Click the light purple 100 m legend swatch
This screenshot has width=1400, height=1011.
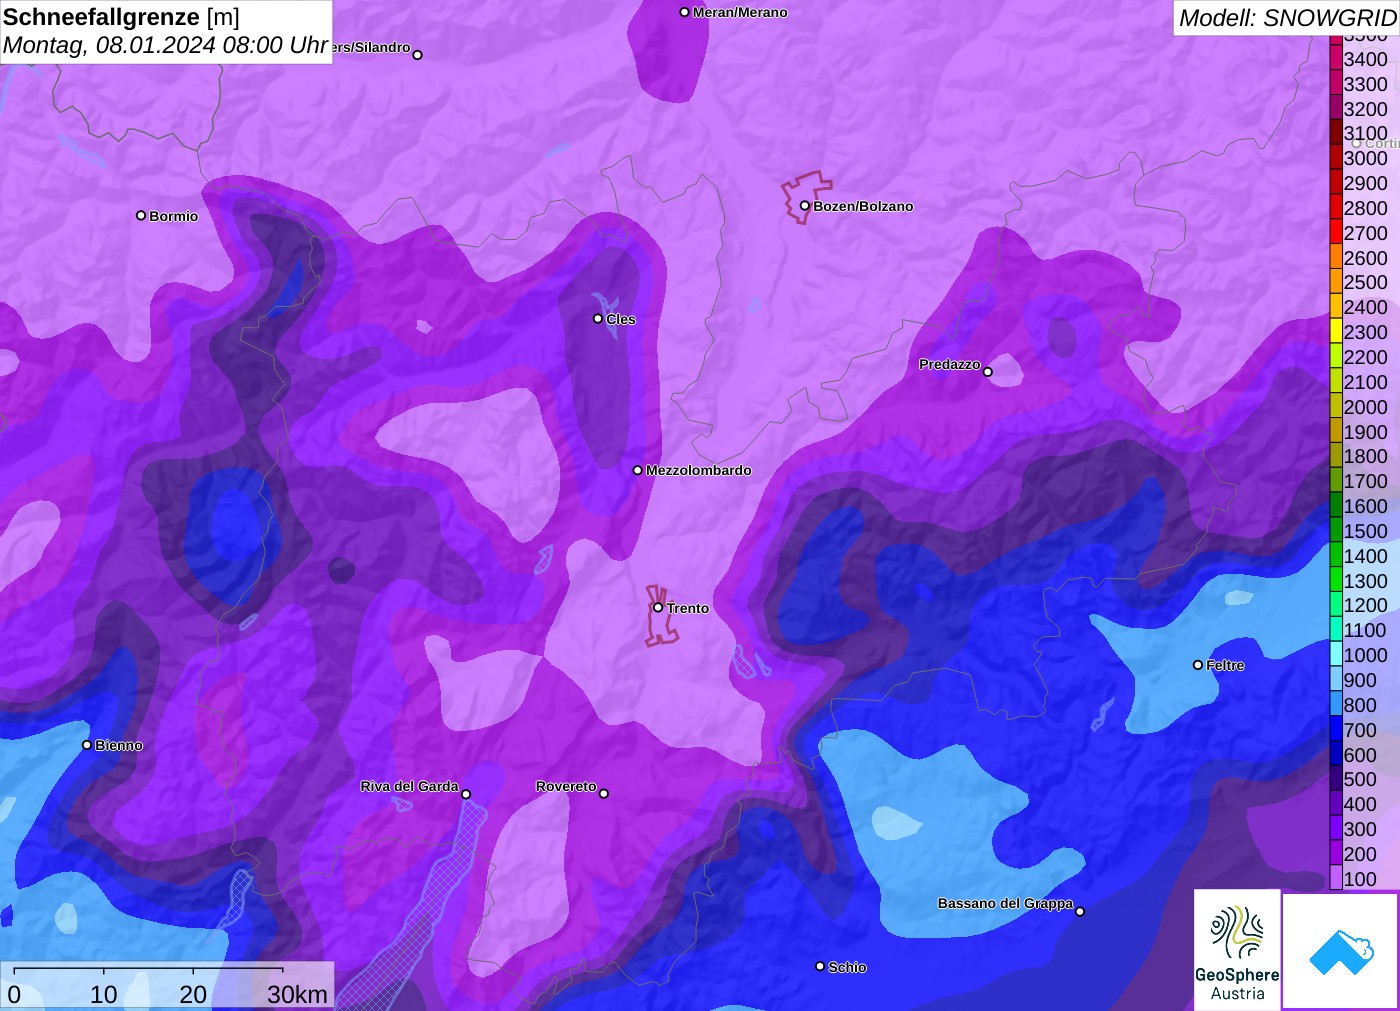[x=1336, y=879]
